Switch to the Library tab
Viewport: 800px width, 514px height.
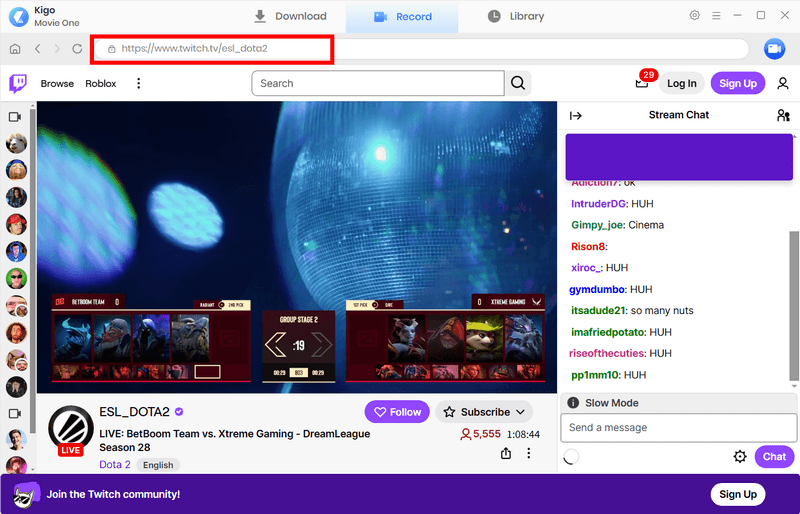[516, 16]
